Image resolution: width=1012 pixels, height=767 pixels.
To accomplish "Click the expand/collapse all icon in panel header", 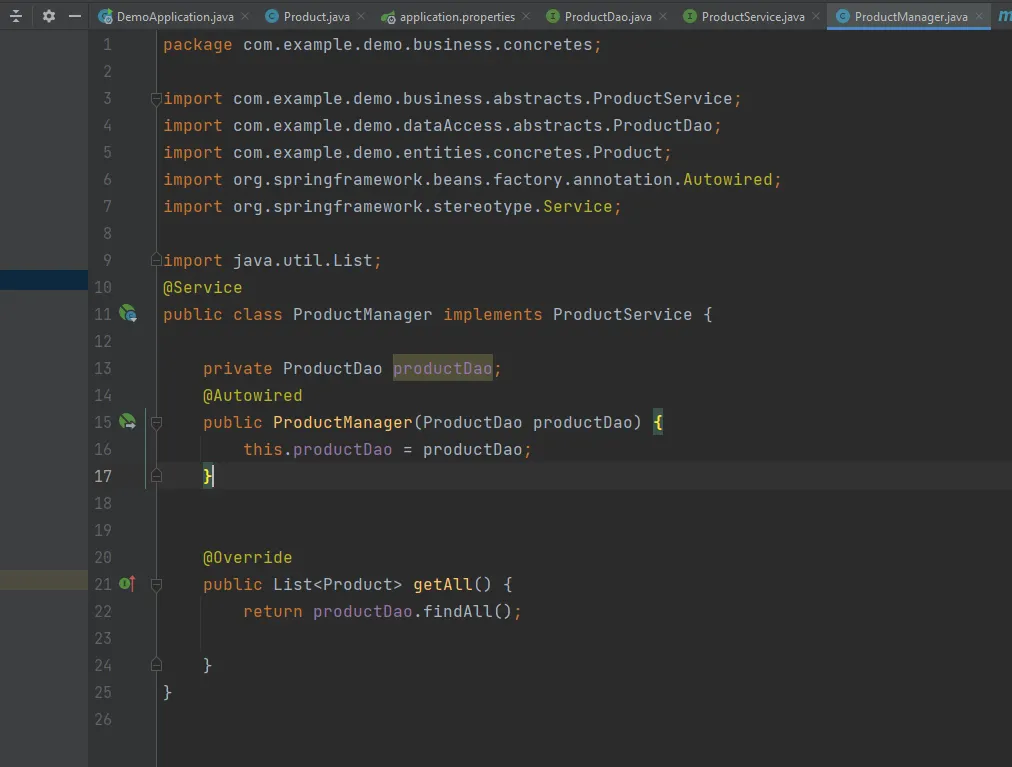I will coord(16,16).
